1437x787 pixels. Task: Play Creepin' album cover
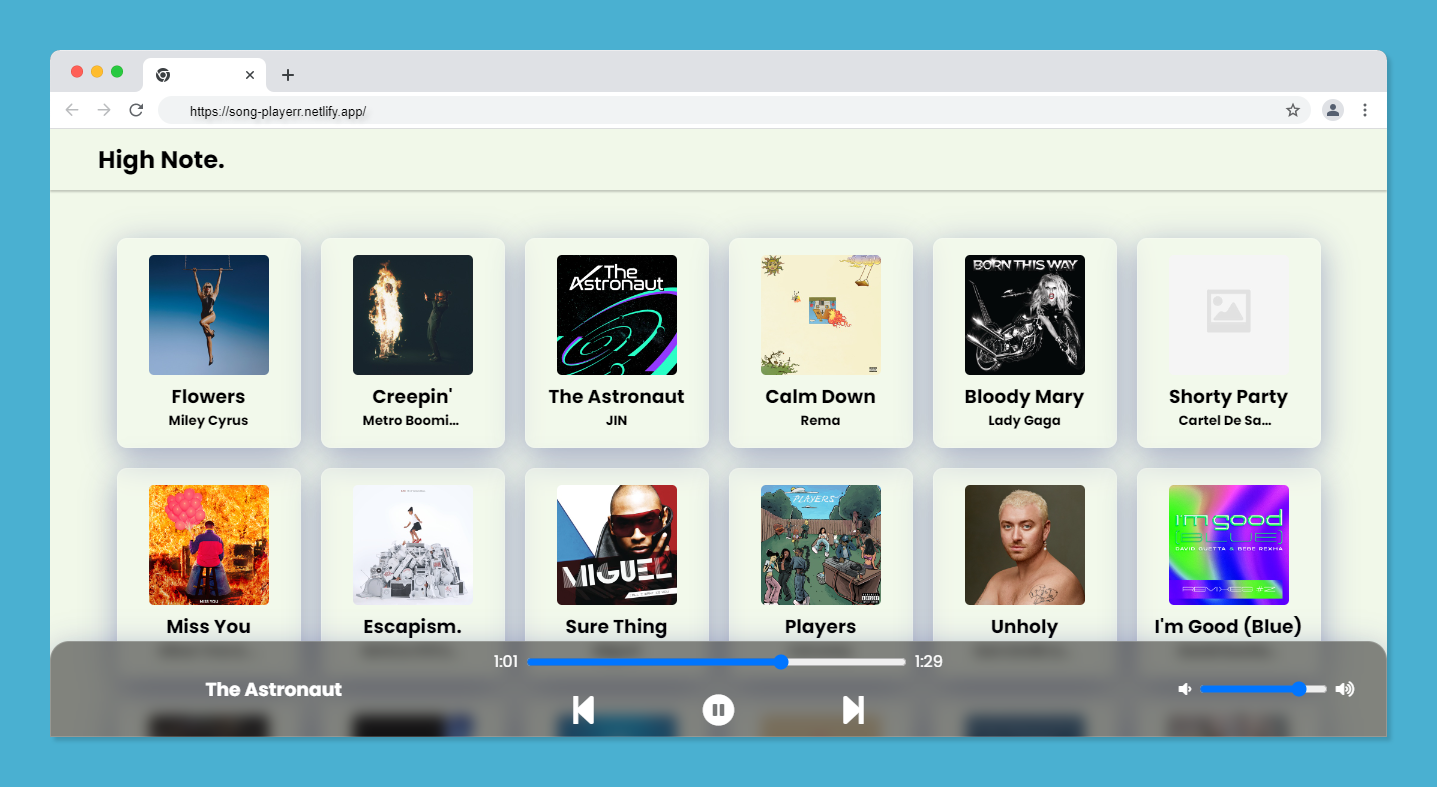coord(413,315)
